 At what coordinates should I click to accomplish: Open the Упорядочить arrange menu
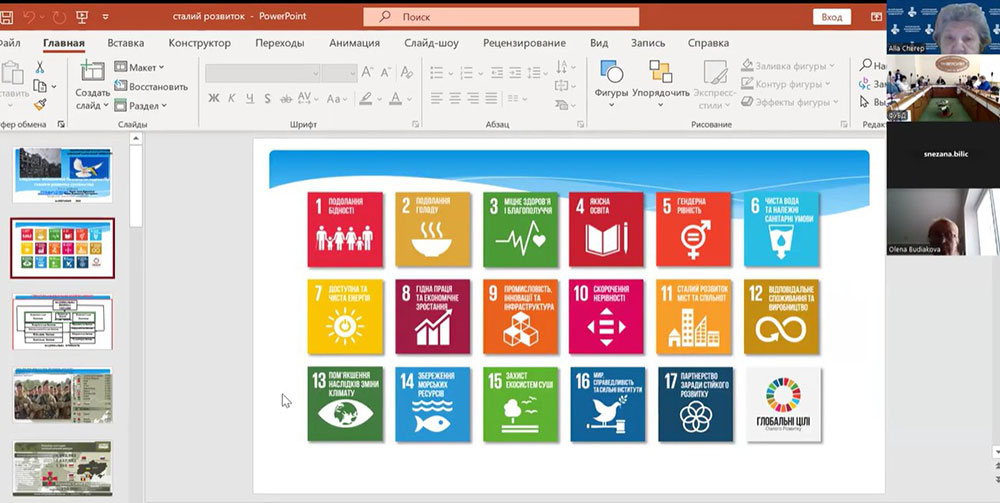click(661, 84)
